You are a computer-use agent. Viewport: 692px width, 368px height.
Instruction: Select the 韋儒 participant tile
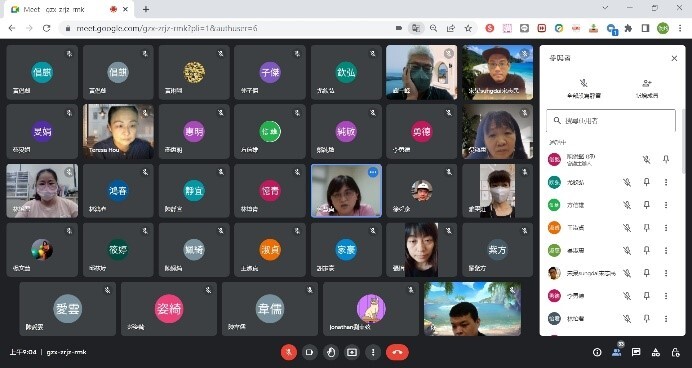click(x=270, y=309)
